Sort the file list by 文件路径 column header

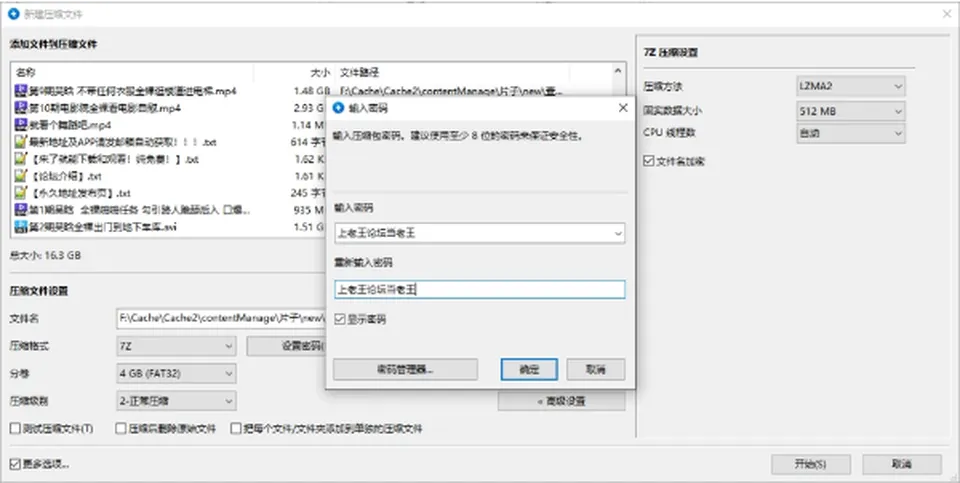452,72
